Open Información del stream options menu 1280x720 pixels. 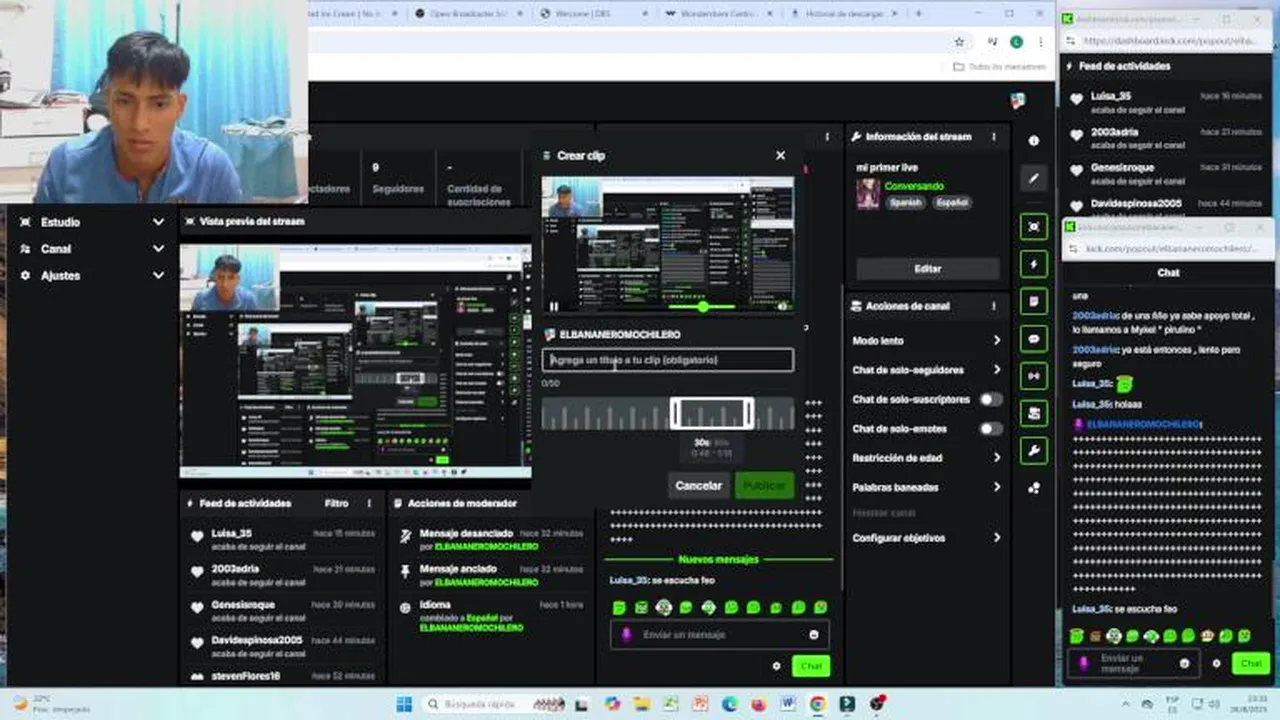pos(993,137)
